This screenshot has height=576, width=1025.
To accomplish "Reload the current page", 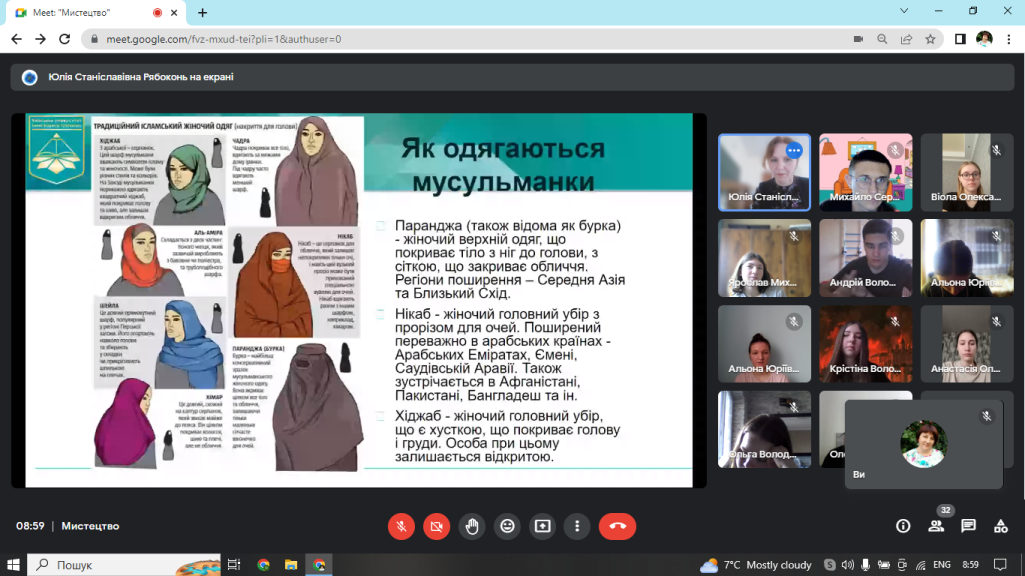I will tap(66, 39).
